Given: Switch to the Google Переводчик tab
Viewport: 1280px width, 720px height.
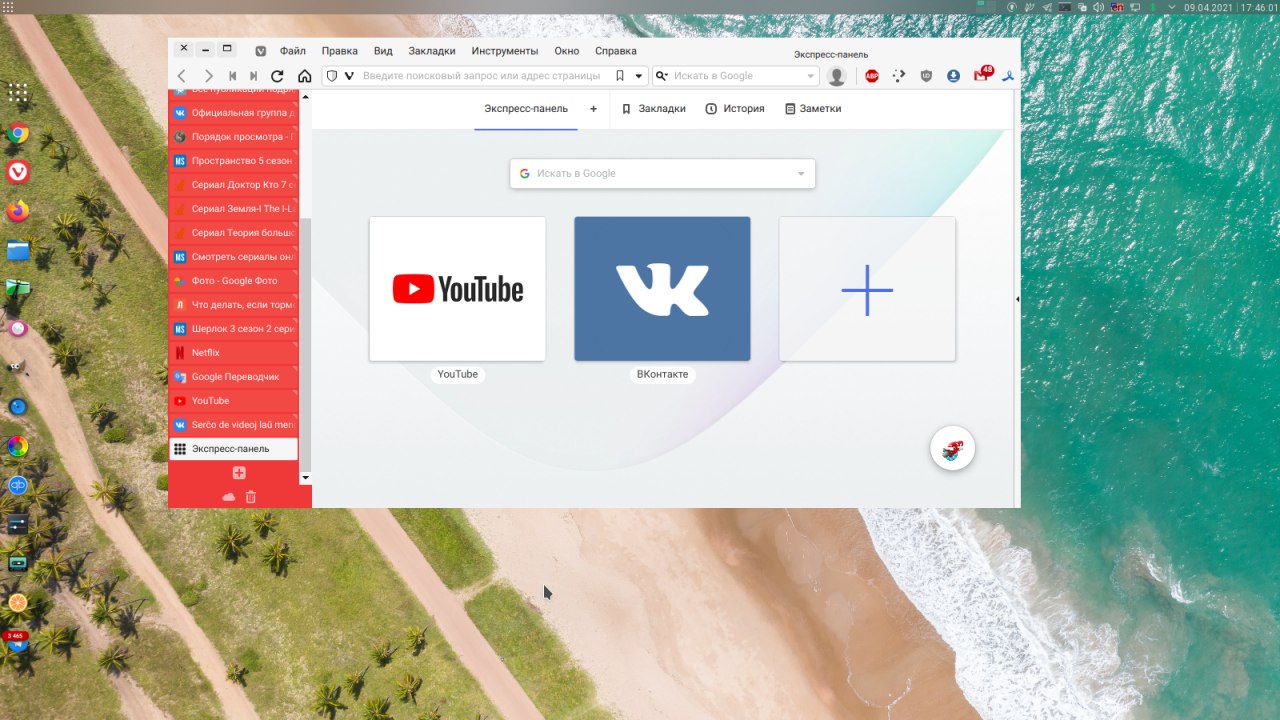Looking at the screenshot, I should click(x=234, y=377).
